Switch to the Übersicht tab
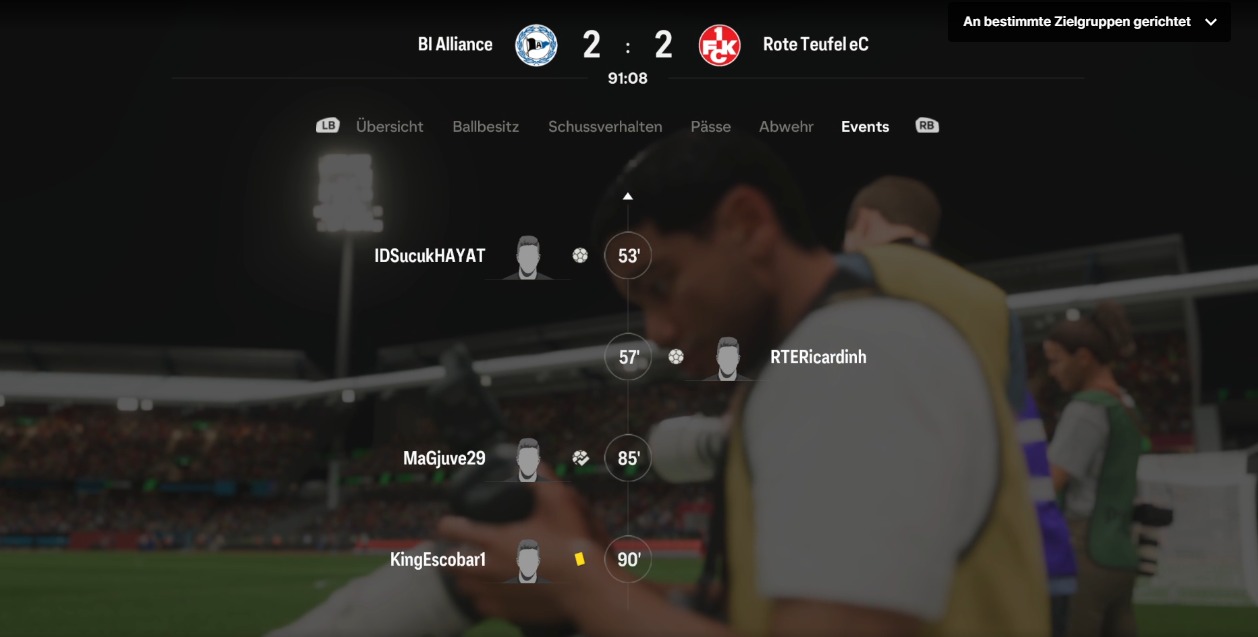Viewport: 1258px width, 637px height. (390, 127)
